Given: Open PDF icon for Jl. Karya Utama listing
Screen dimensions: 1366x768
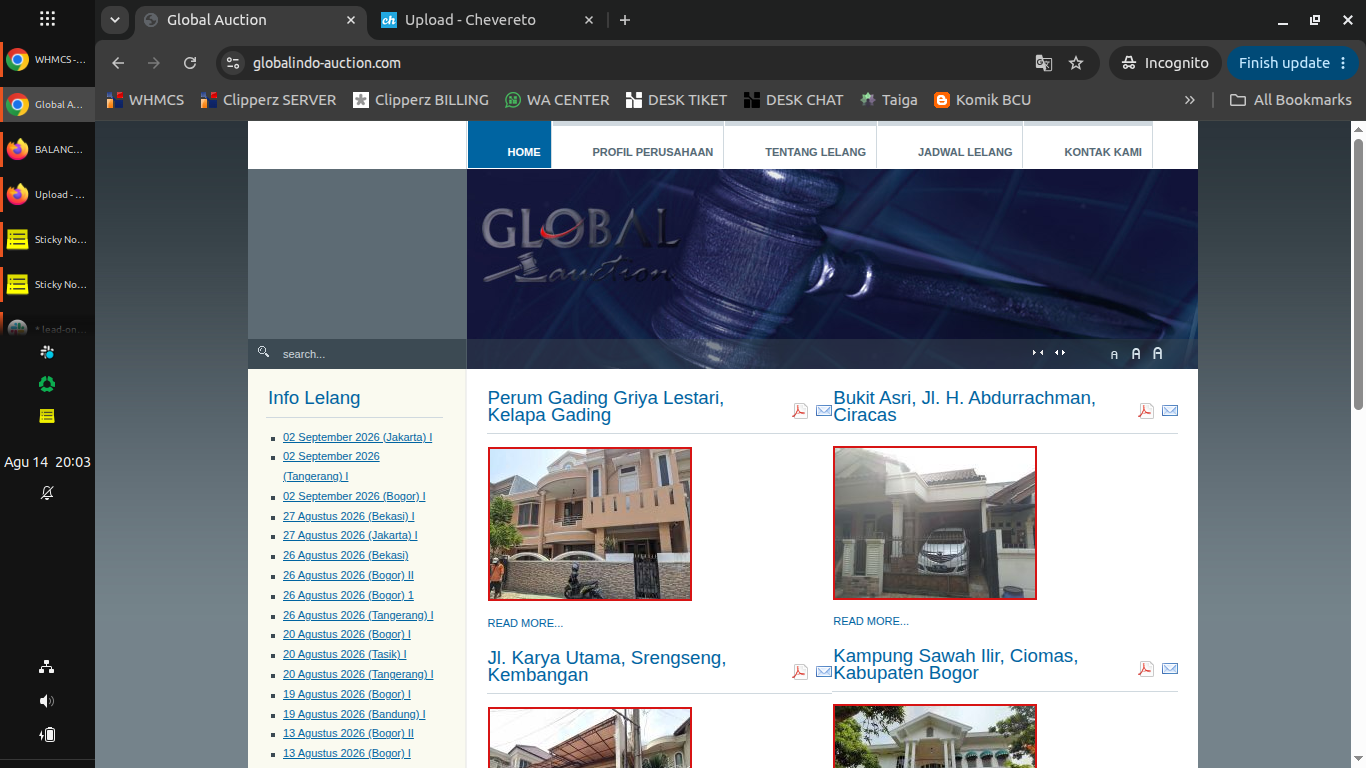Looking at the screenshot, I should (800, 672).
